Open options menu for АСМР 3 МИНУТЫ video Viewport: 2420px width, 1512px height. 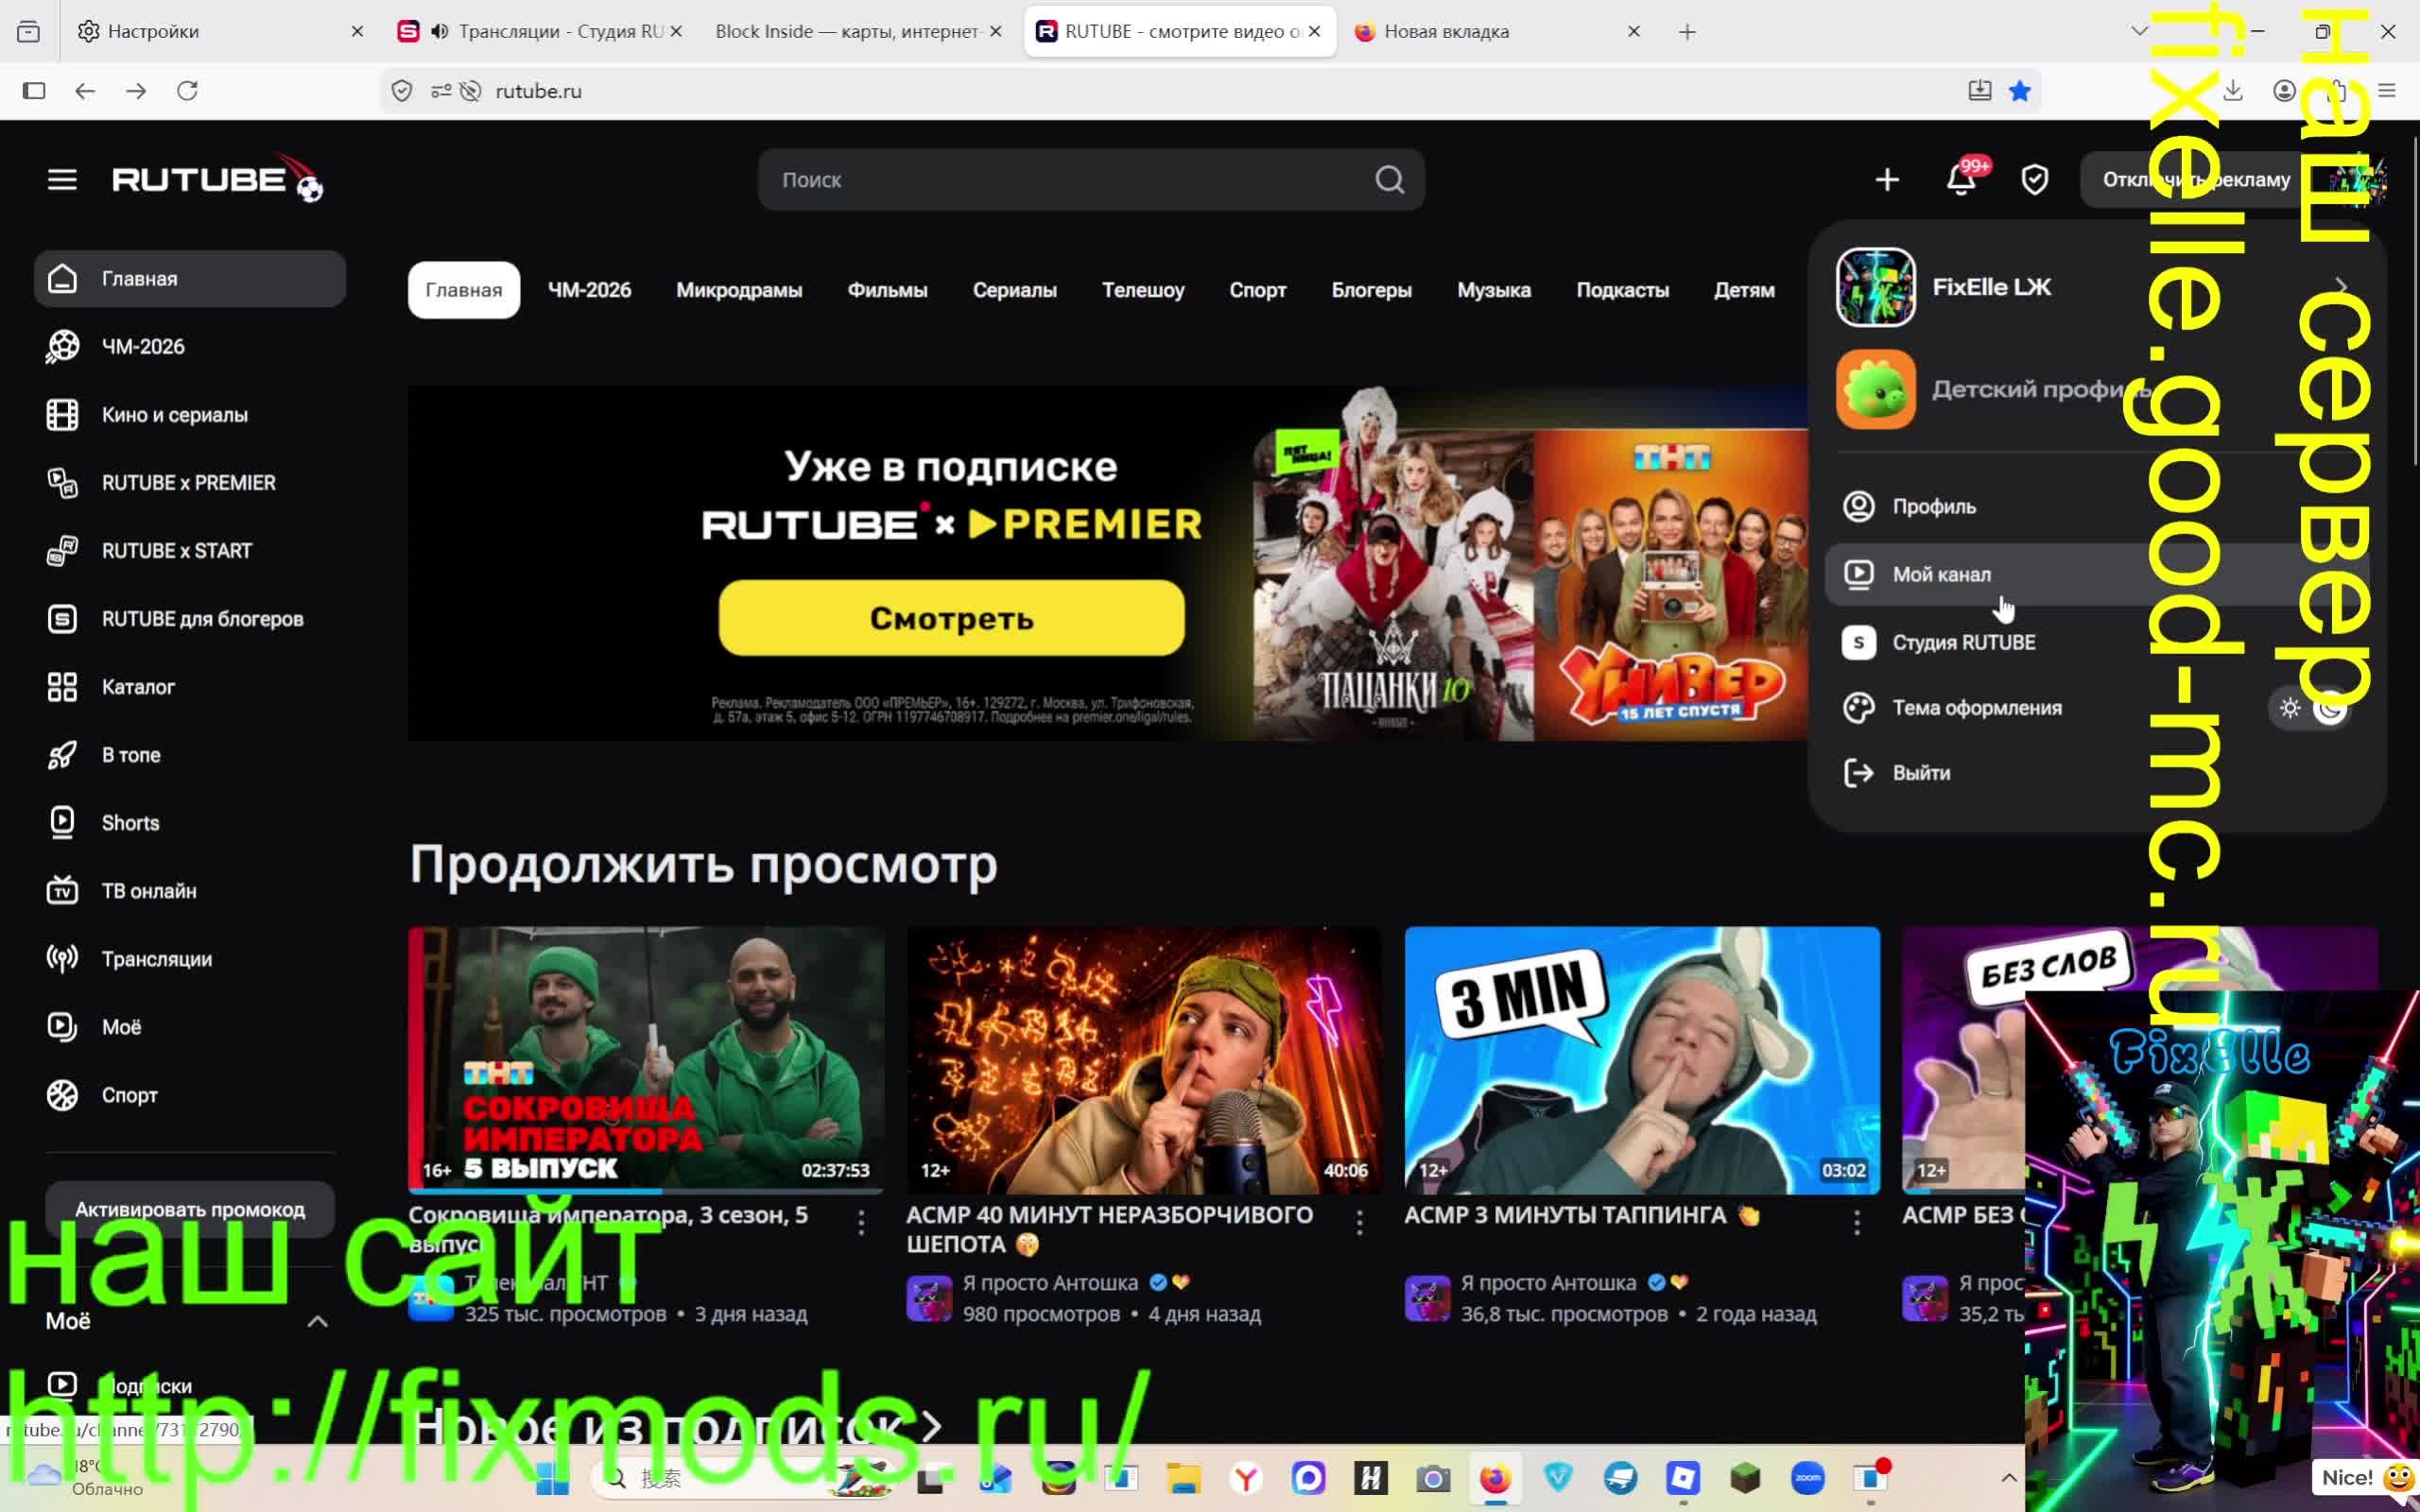click(1857, 1222)
